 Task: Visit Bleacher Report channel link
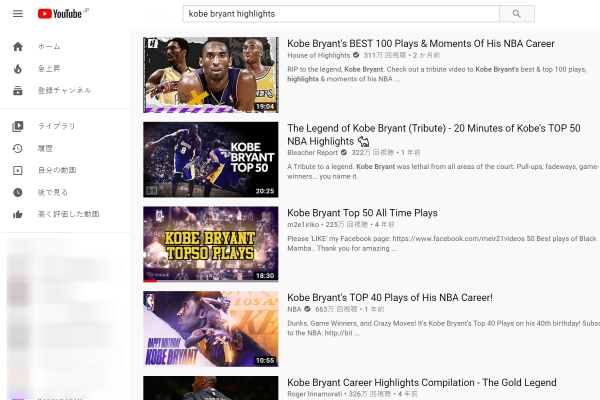point(312,152)
